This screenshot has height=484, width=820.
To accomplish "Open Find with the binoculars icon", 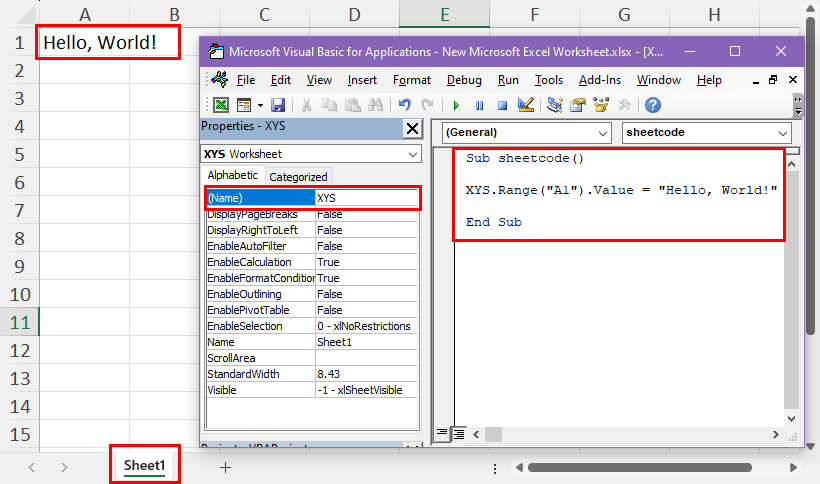I will click(375, 105).
